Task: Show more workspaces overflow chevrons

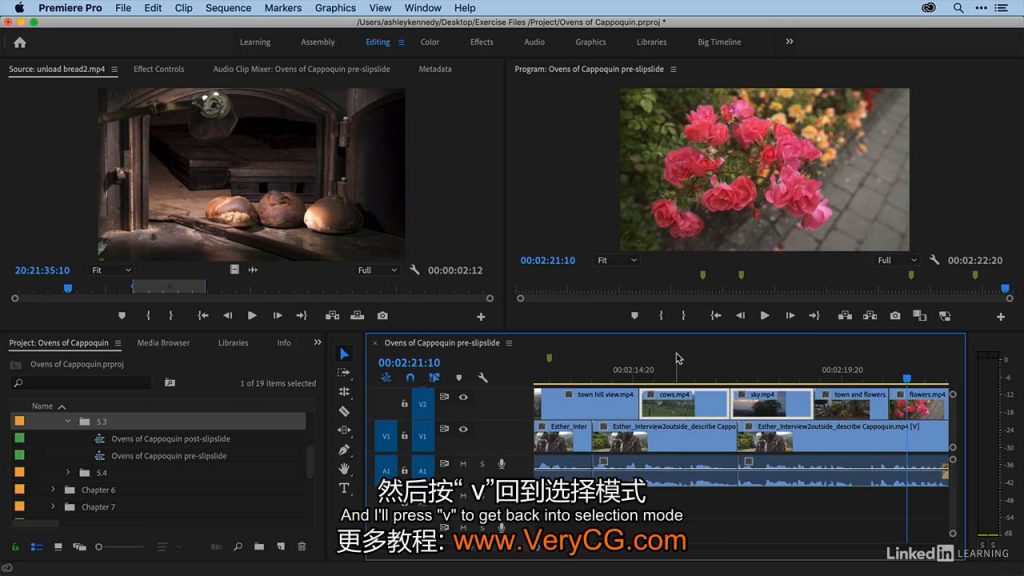Action: (790, 42)
